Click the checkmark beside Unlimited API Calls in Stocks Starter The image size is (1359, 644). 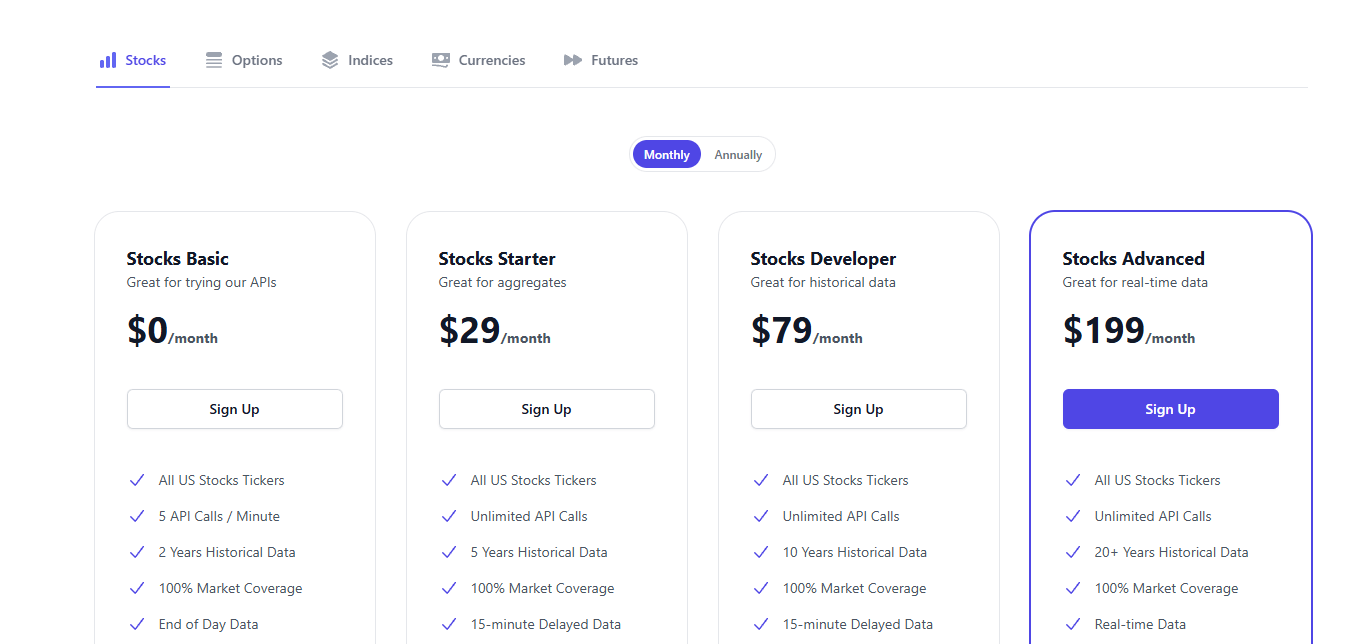[449, 516]
